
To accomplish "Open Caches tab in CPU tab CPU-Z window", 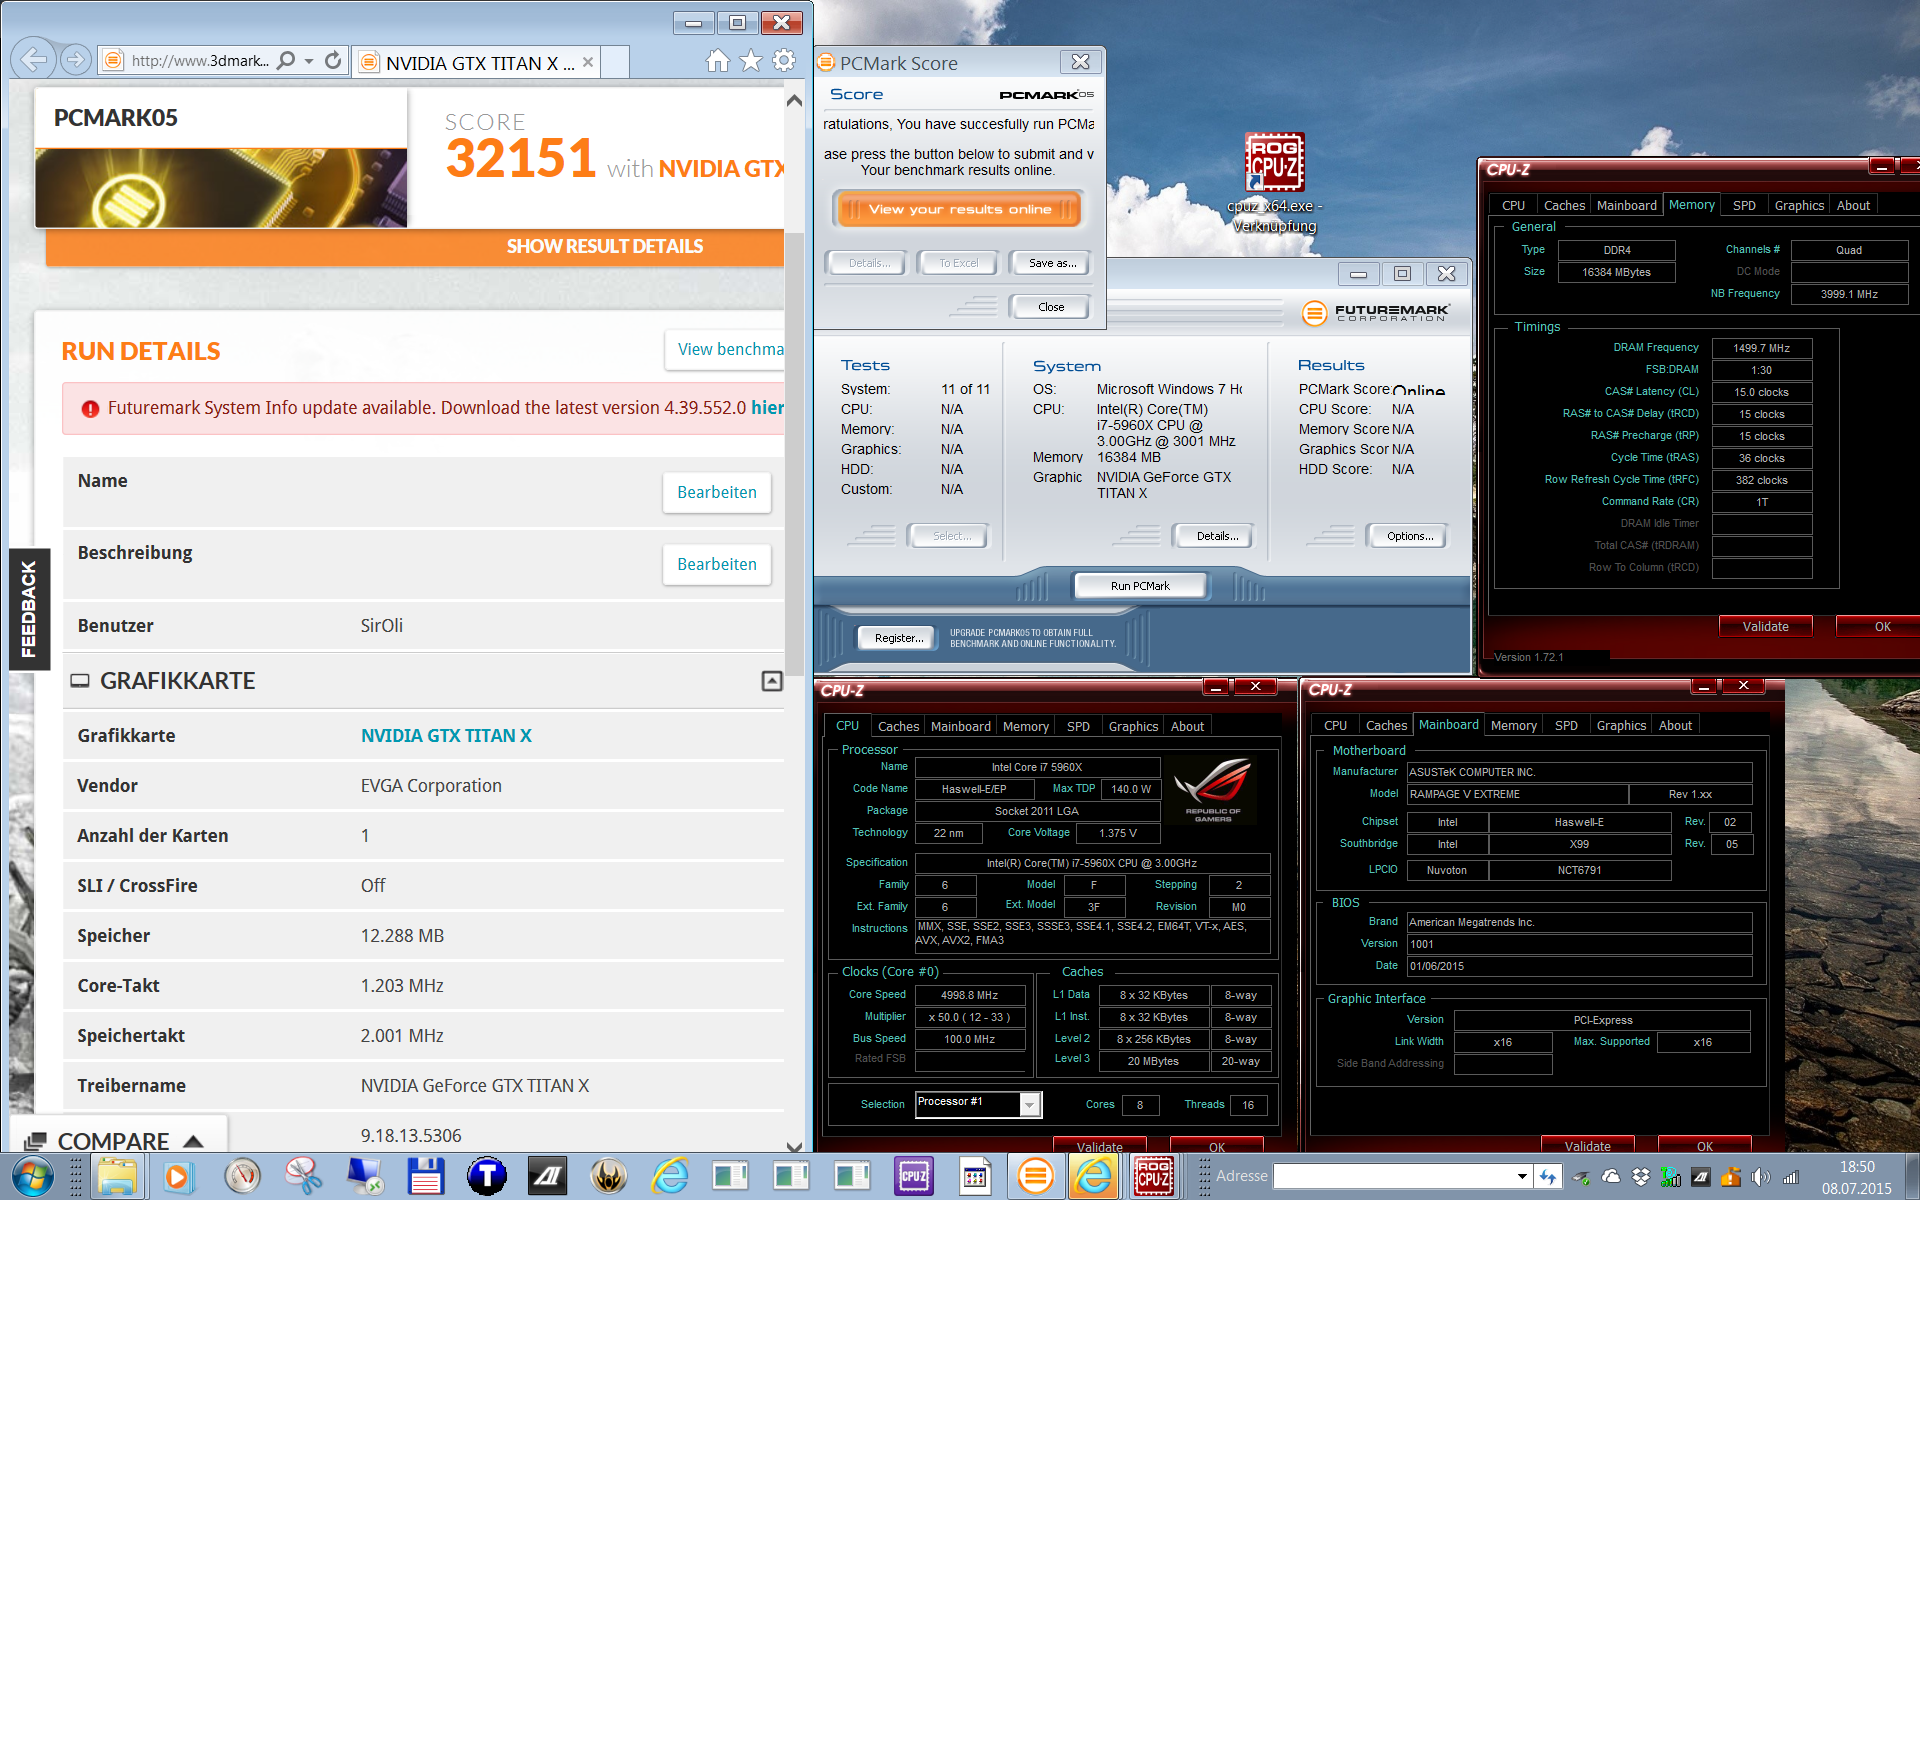I will click(898, 726).
